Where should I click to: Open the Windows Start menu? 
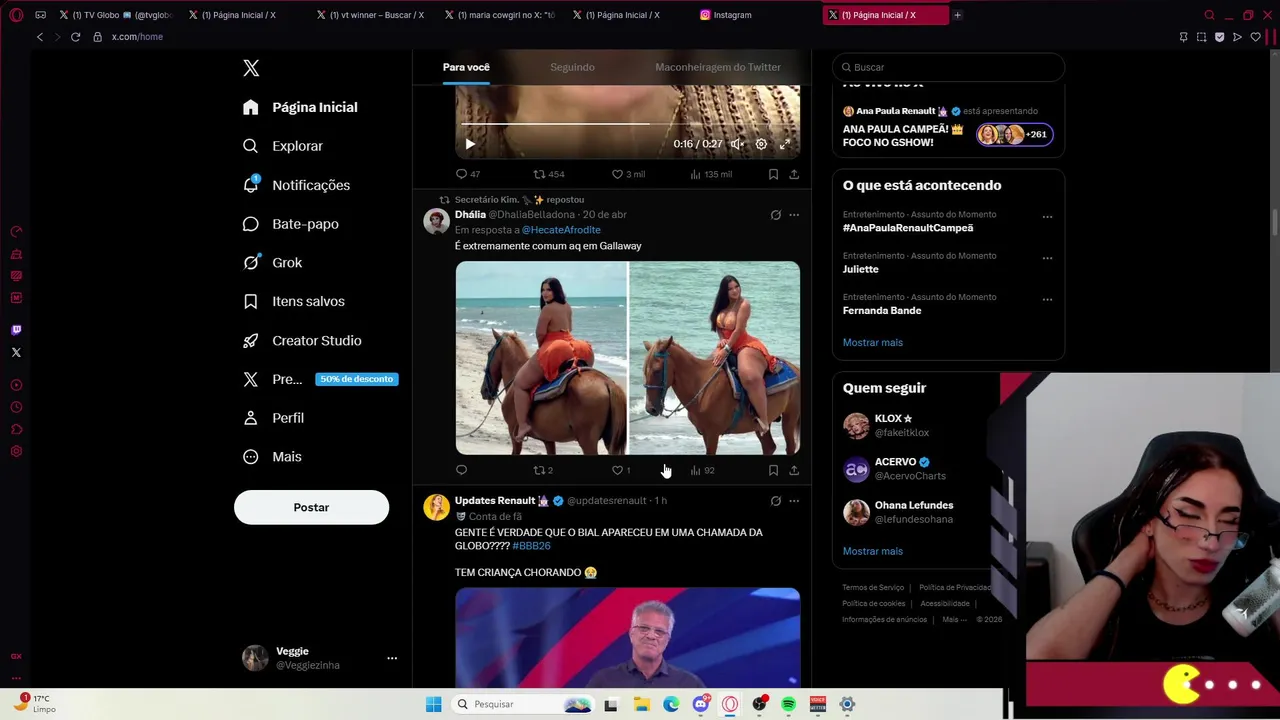[x=433, y=704]
